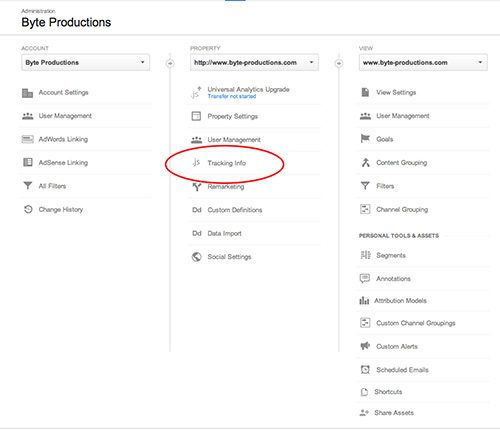Click the Account Settings building icon
Image resolution: width=500 pixels, height=430 pixels.
point(27,93)
